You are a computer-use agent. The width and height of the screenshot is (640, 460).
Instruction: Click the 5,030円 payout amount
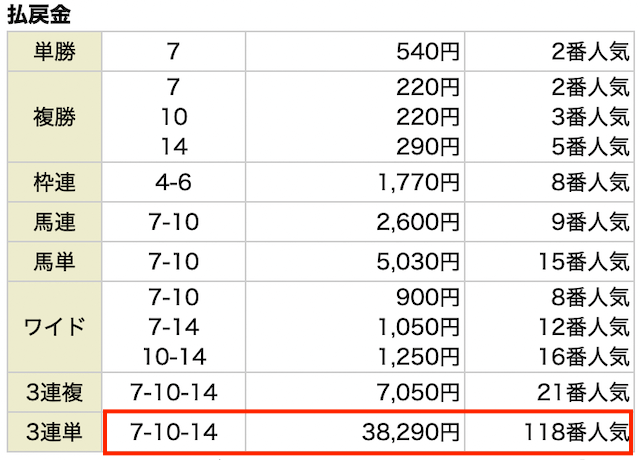point(418,261)
